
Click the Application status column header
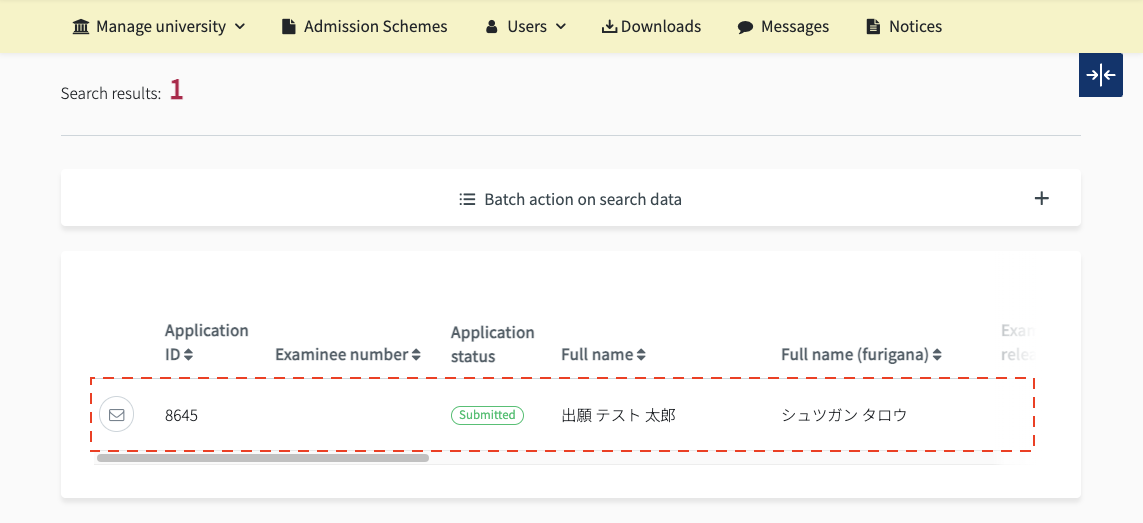coord(493,344)
